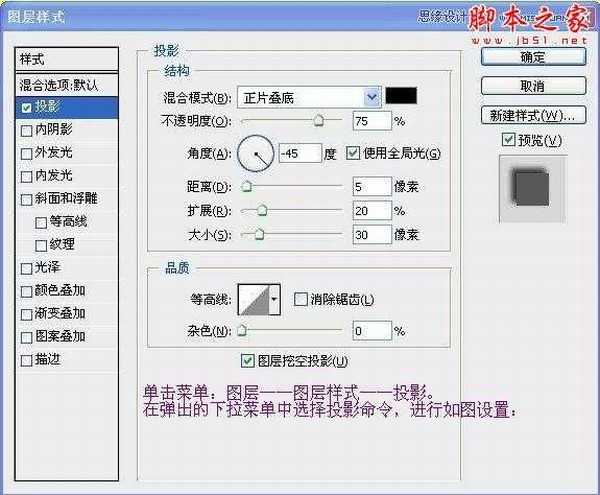Toggle the 预览 (Preview) checkbox
This screenshot has width=600, height=495.
coord(509,139)
